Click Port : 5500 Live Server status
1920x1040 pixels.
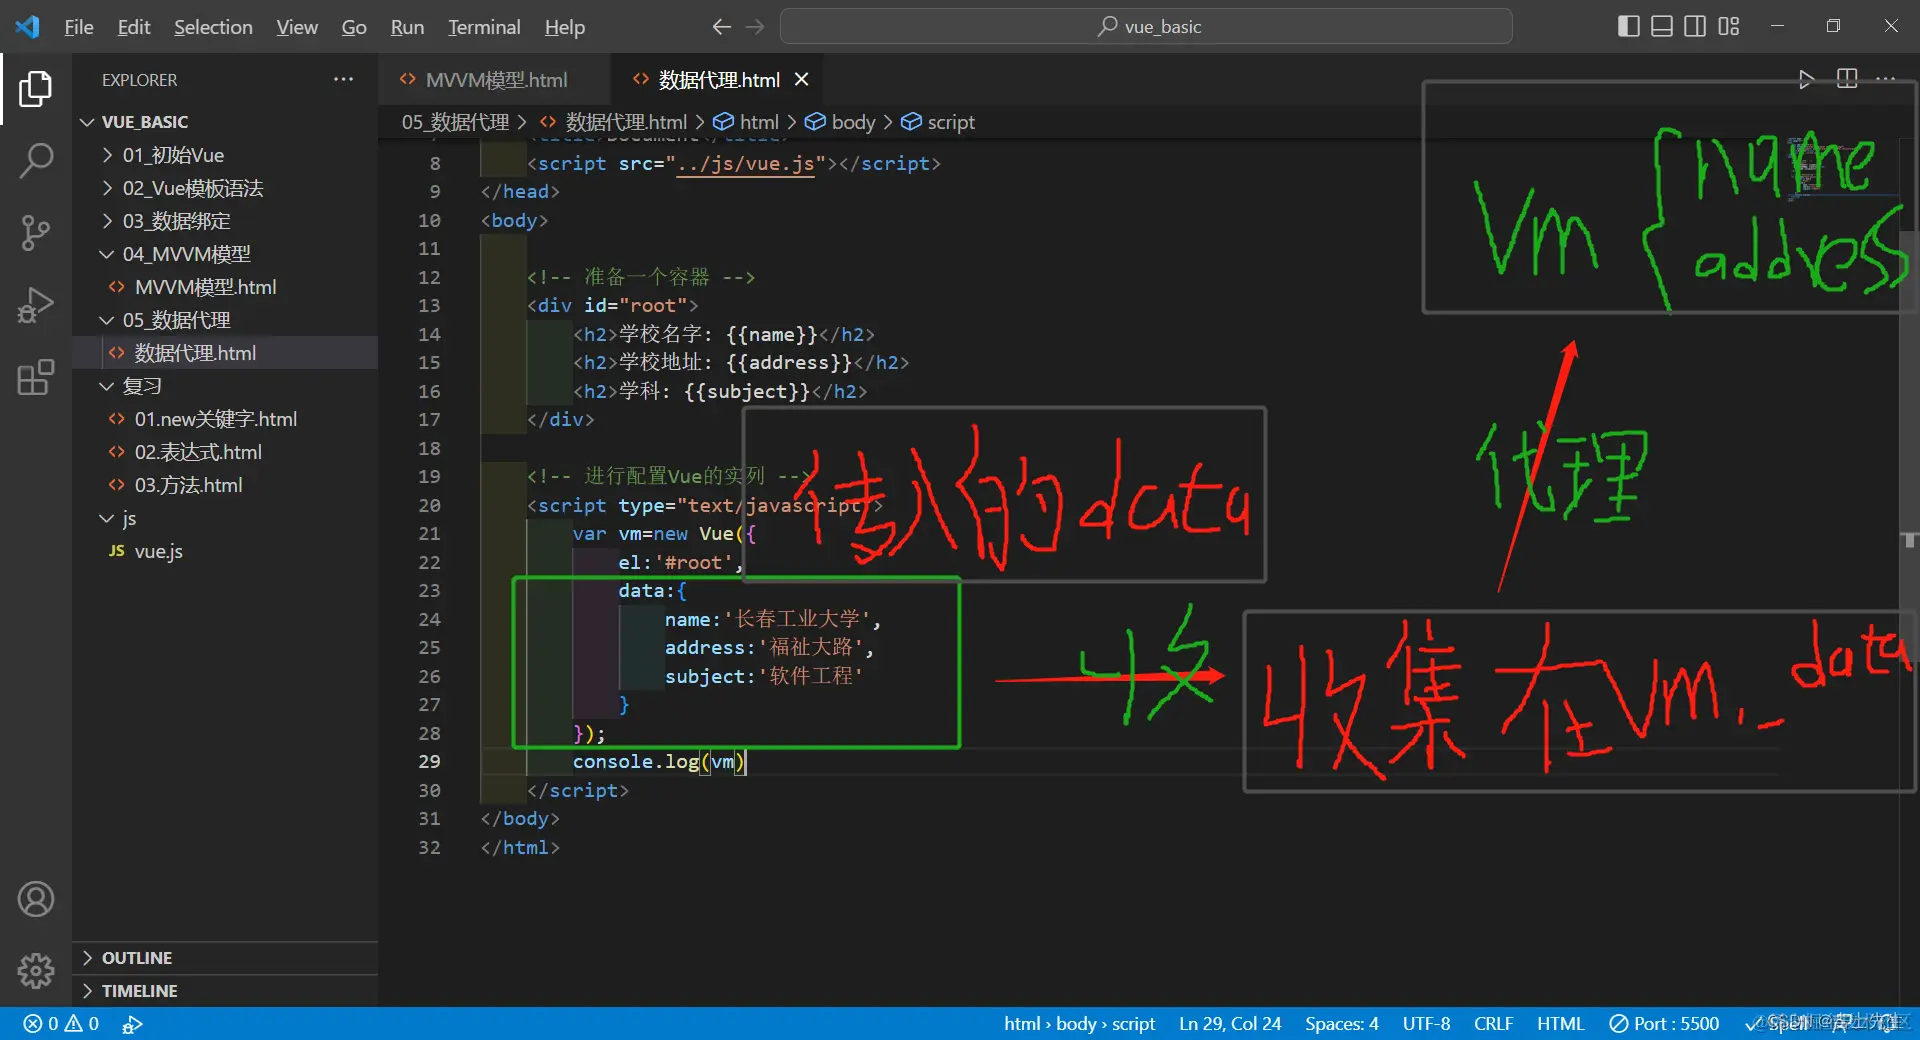(x=1664, y=1024)
